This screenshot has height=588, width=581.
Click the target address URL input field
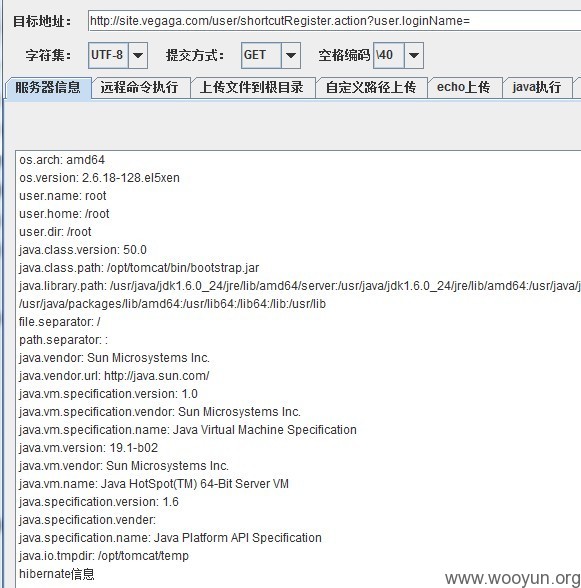pos(335,21)
